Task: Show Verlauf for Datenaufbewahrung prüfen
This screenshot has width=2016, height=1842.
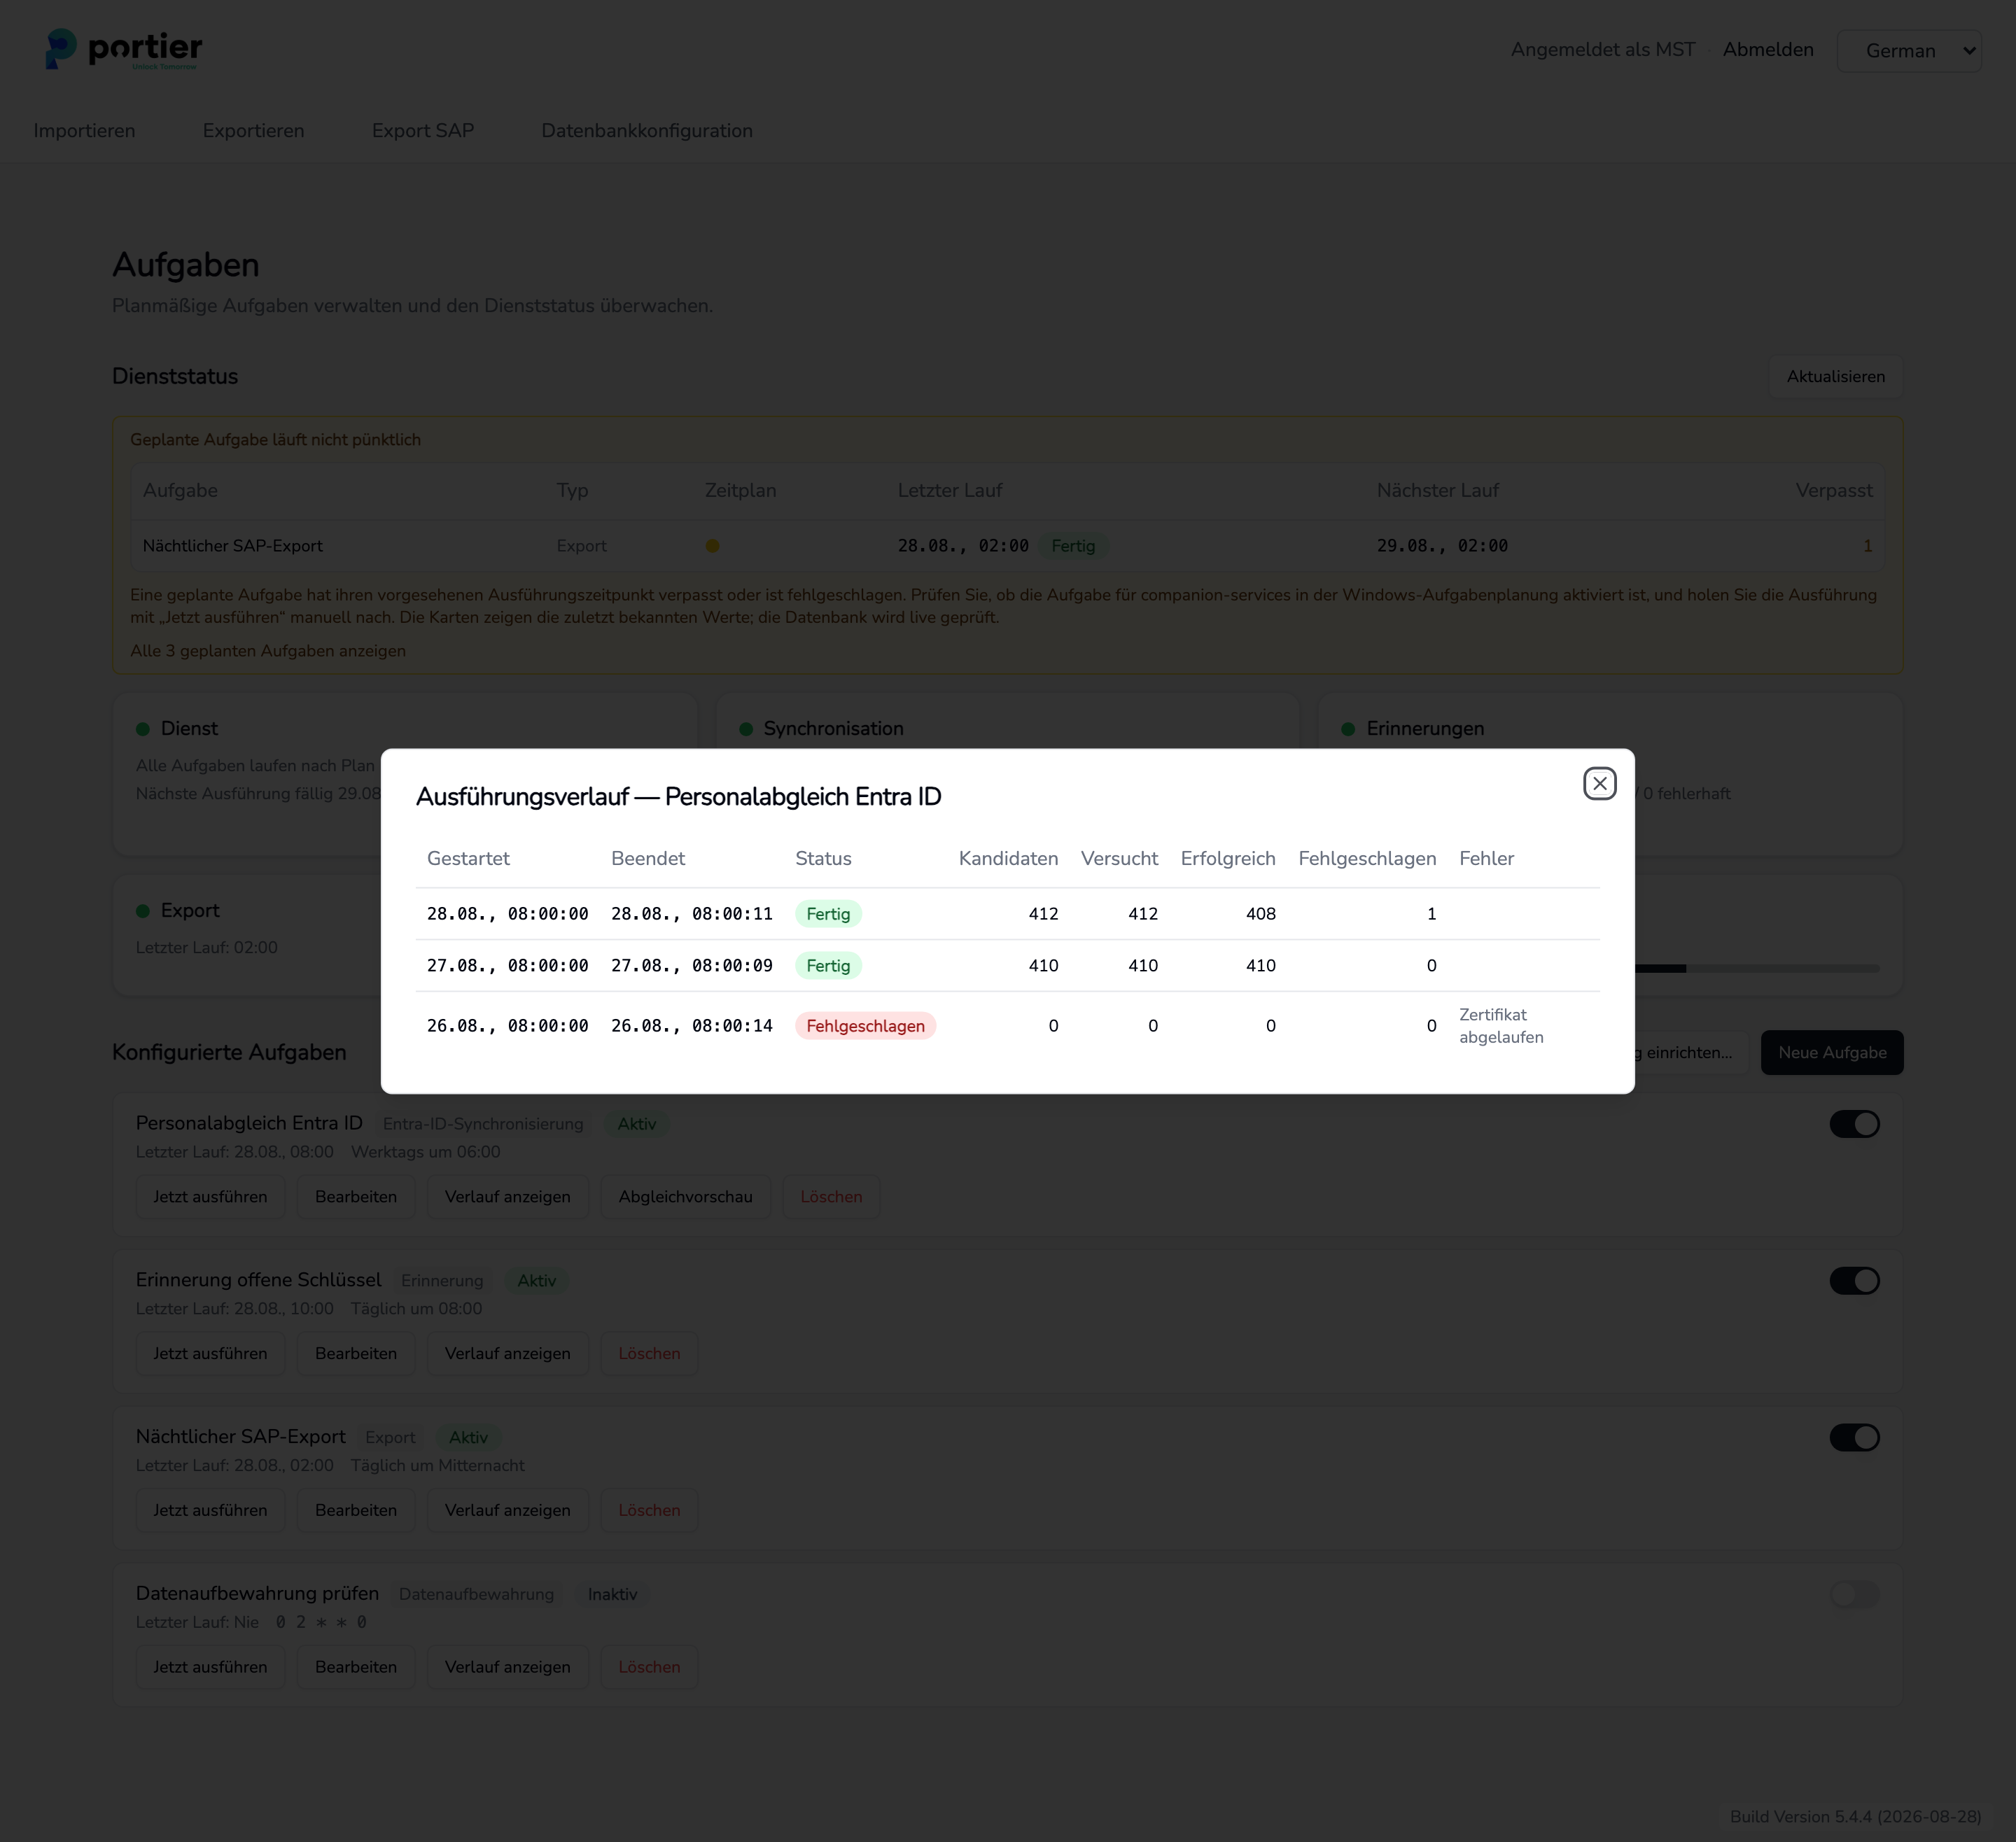Action: pyautogui.click(x=508, y=1667)
